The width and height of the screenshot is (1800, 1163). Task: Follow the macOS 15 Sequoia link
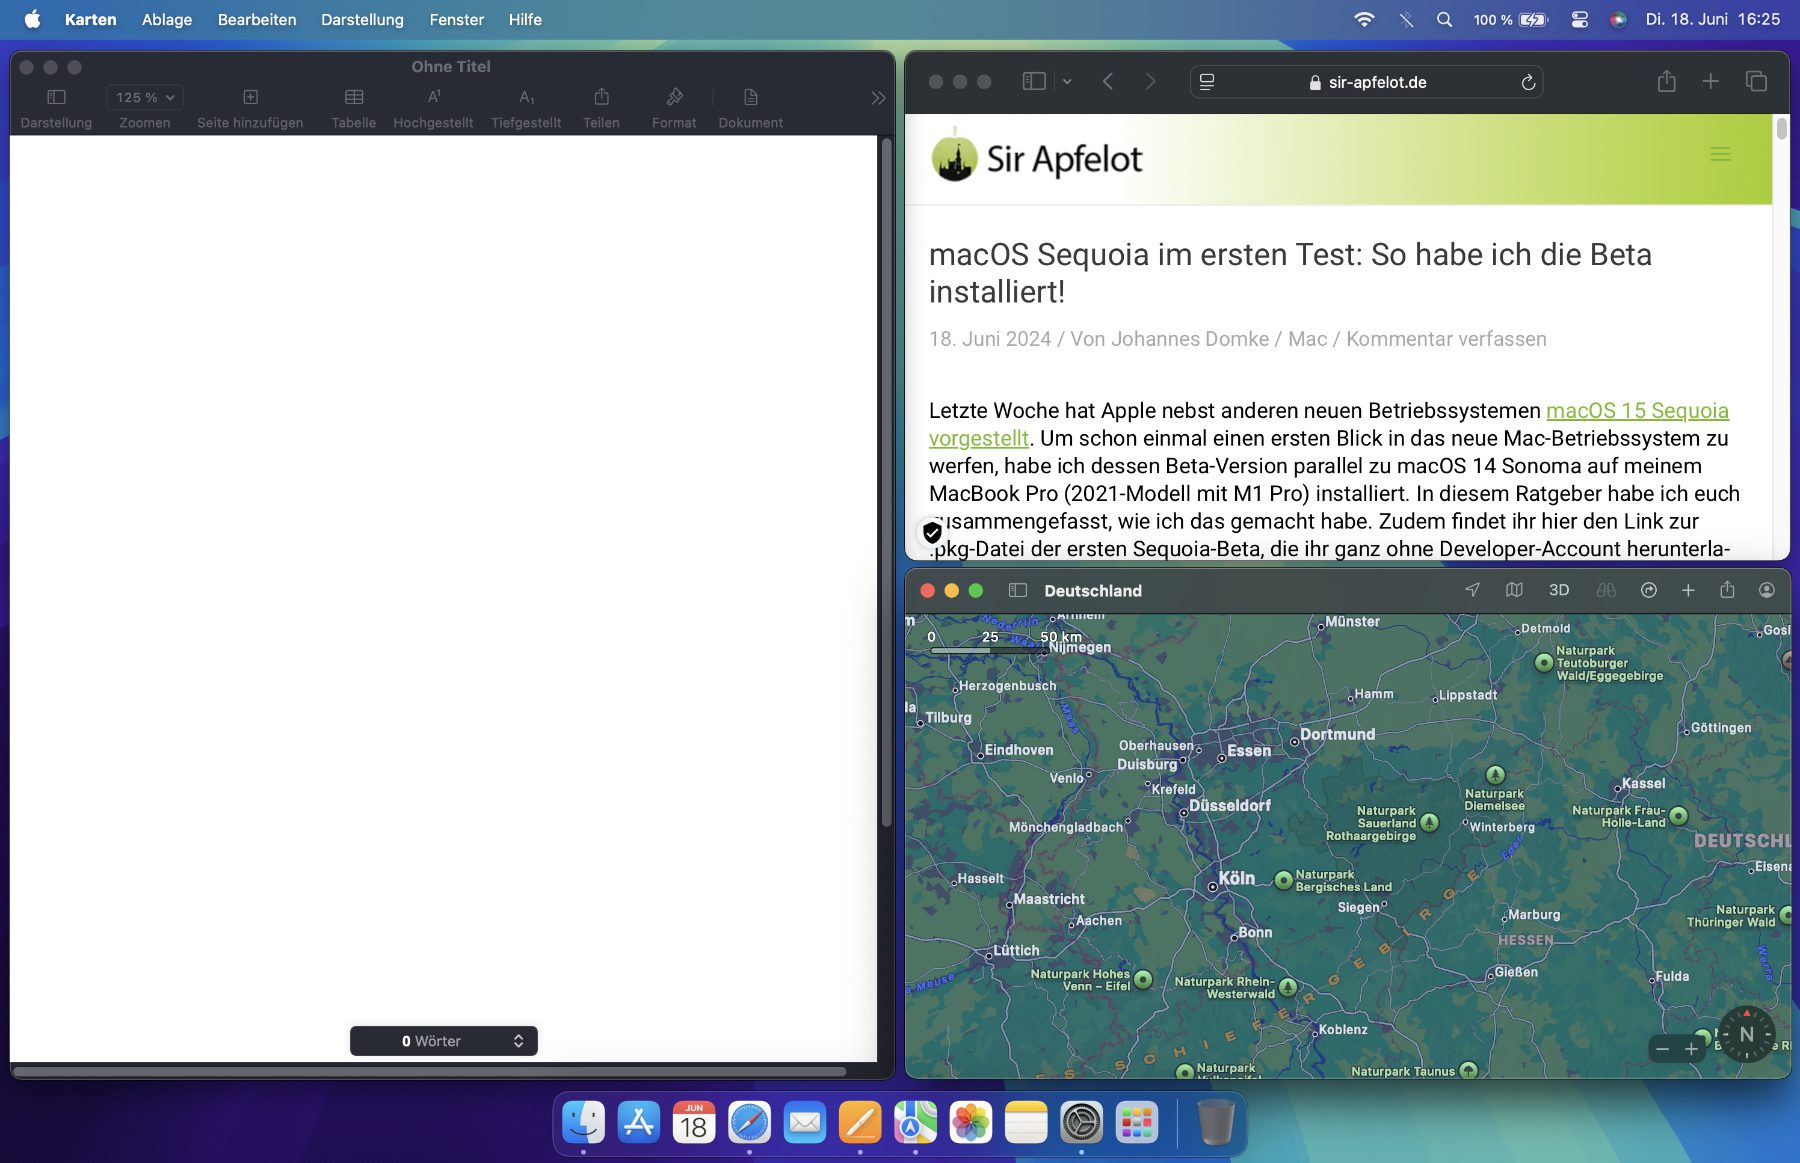coord(1637,411)
